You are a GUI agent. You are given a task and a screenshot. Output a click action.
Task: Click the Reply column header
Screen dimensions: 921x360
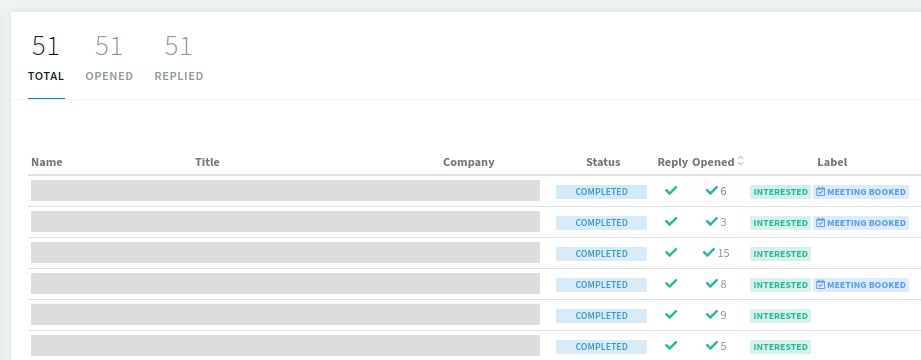point(673,162)
